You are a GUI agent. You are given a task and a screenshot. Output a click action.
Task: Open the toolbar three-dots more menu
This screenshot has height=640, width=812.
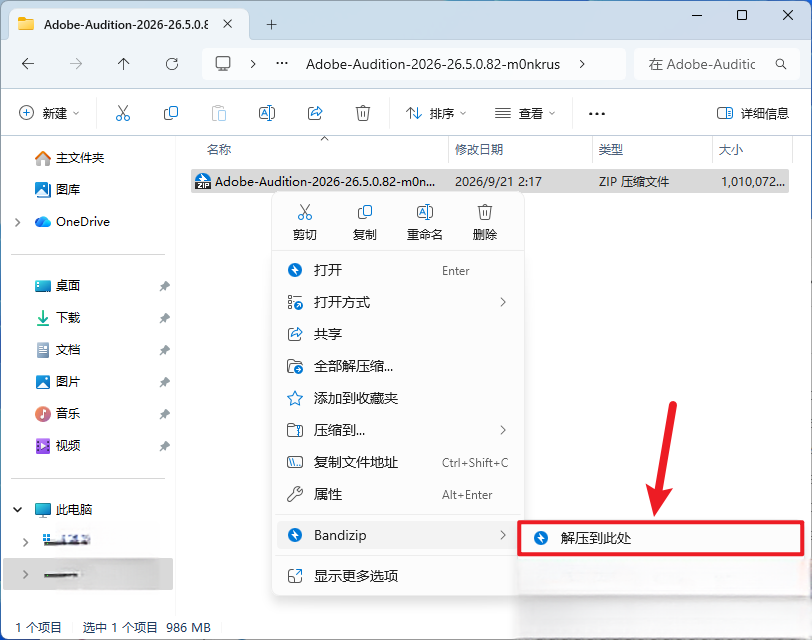tap(597, 113)
